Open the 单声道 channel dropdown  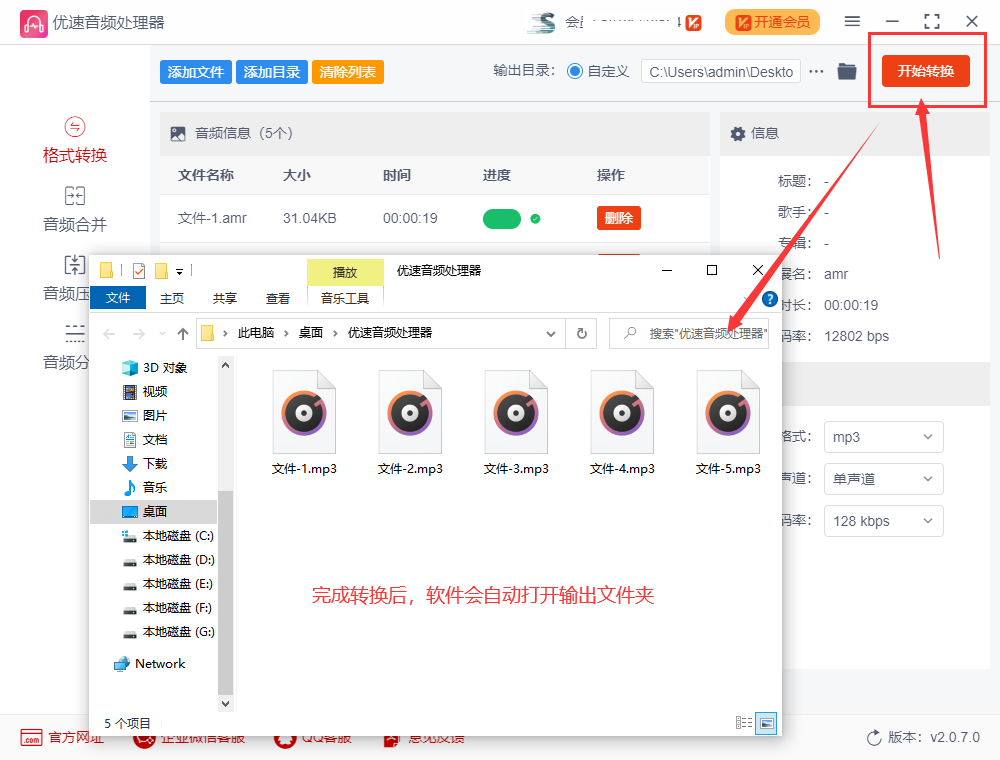coord(883,479)
